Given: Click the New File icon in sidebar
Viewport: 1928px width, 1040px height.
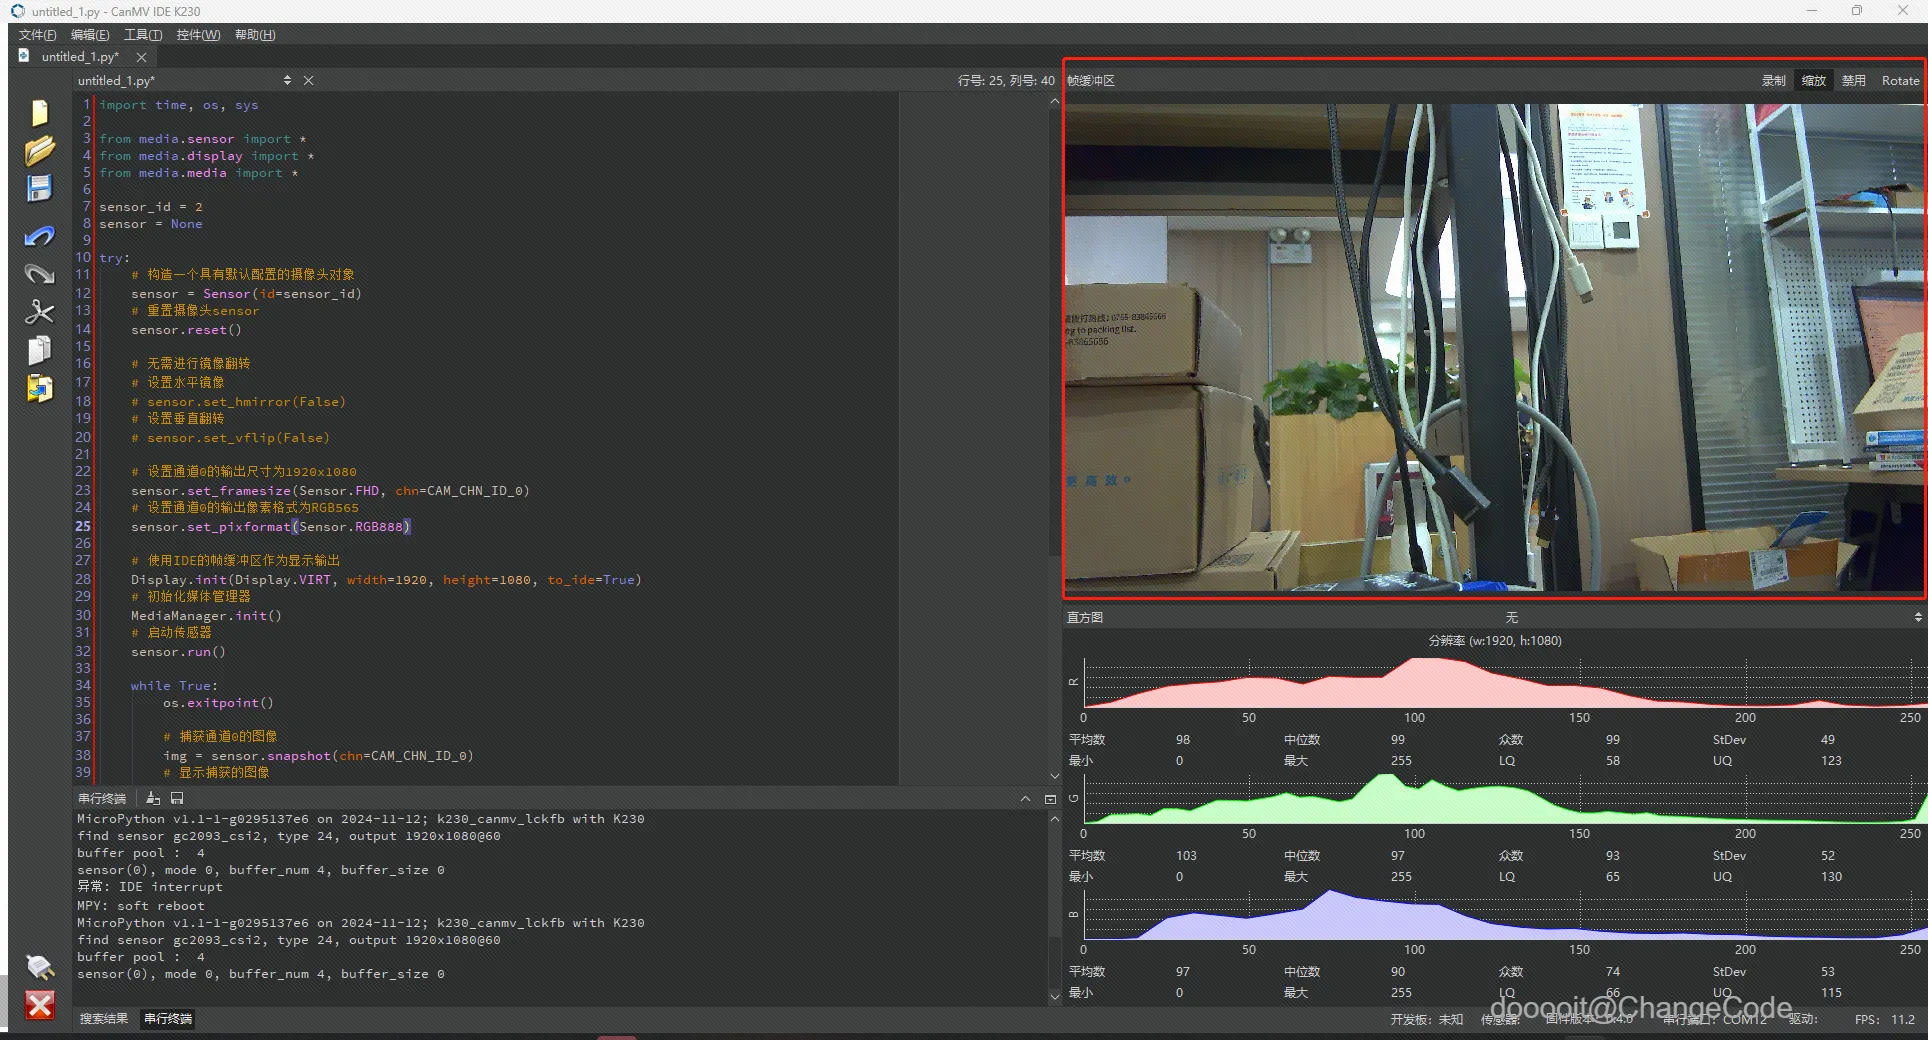Looking at the screenshot, I should (39, 113).
